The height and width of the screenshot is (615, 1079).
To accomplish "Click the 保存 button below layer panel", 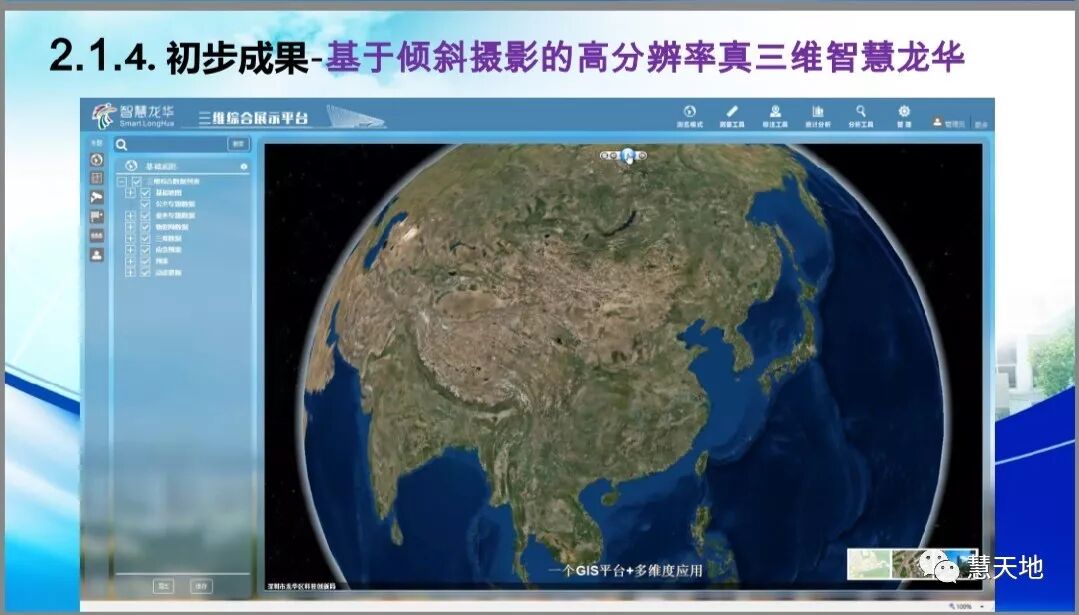I will coord(201,586).
